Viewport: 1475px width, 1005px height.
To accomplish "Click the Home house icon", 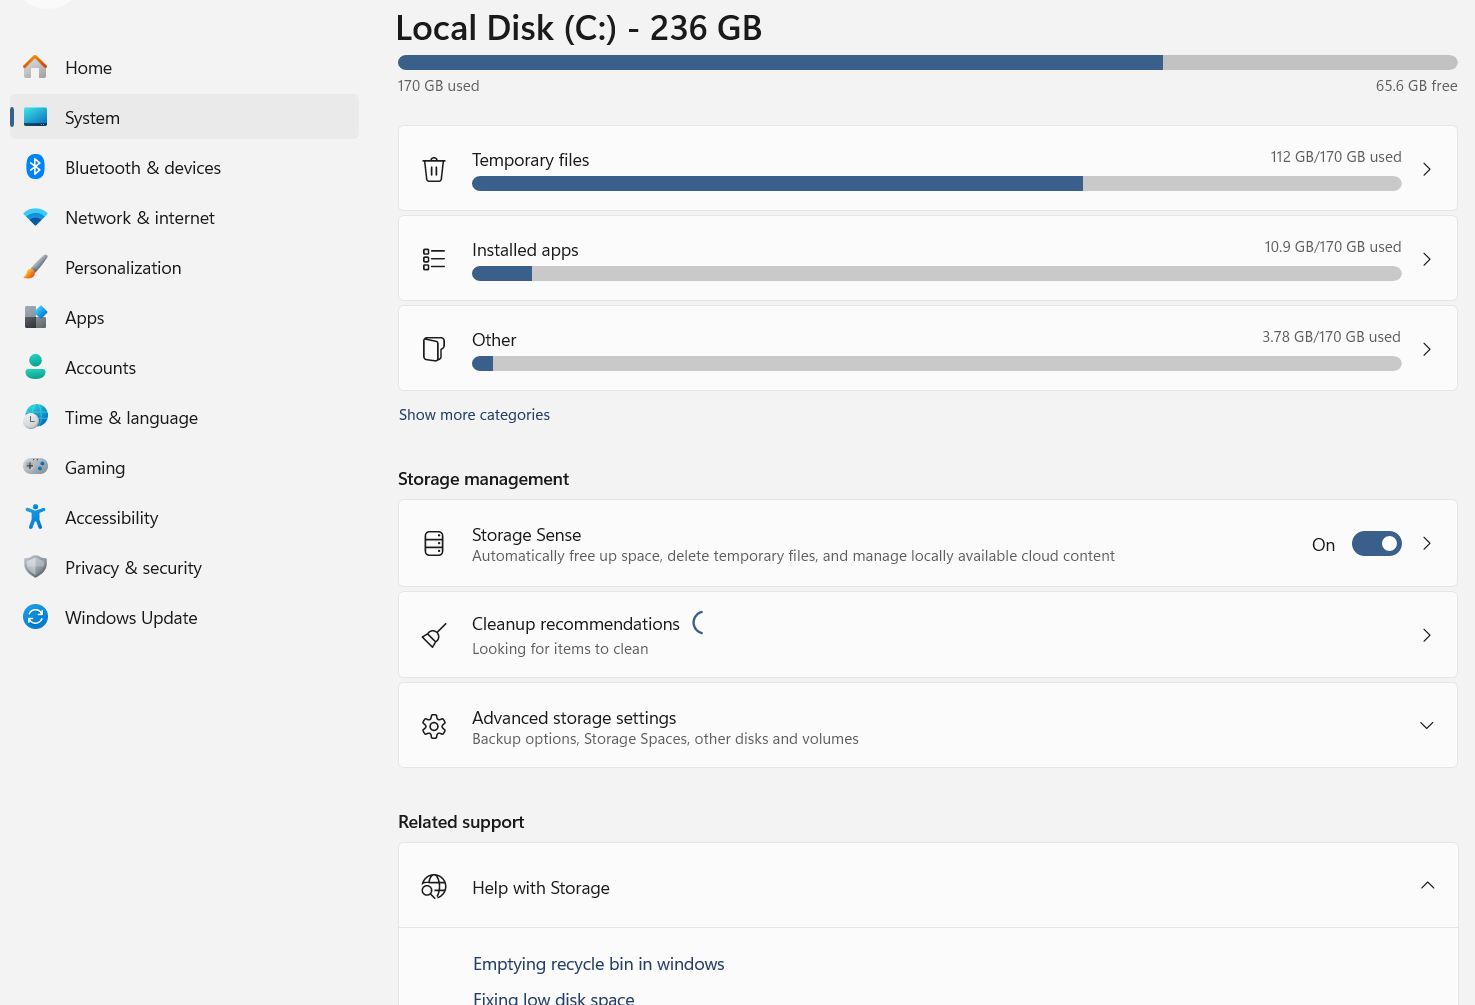I will pyautogui.click(x=35, y=67).
